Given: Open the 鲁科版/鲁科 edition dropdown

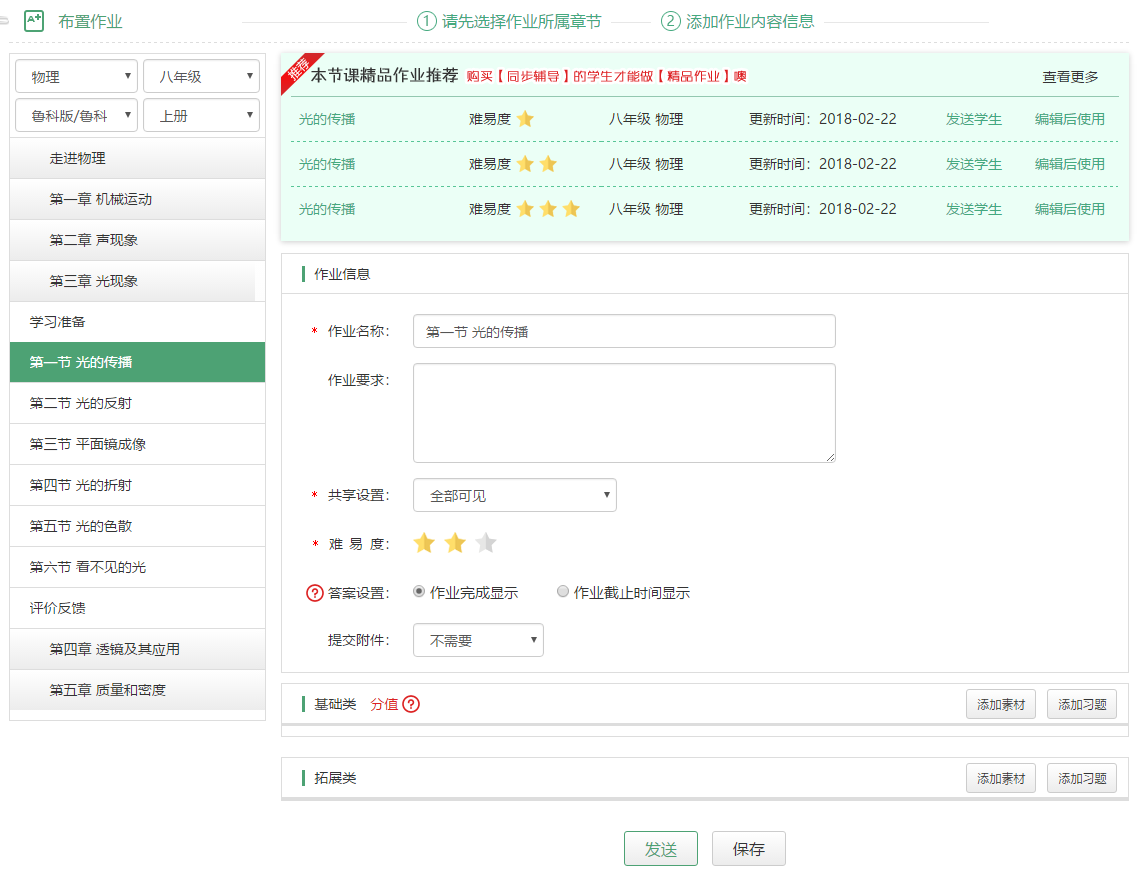Looking at the screenshot, I should click(x=76, y=116).
